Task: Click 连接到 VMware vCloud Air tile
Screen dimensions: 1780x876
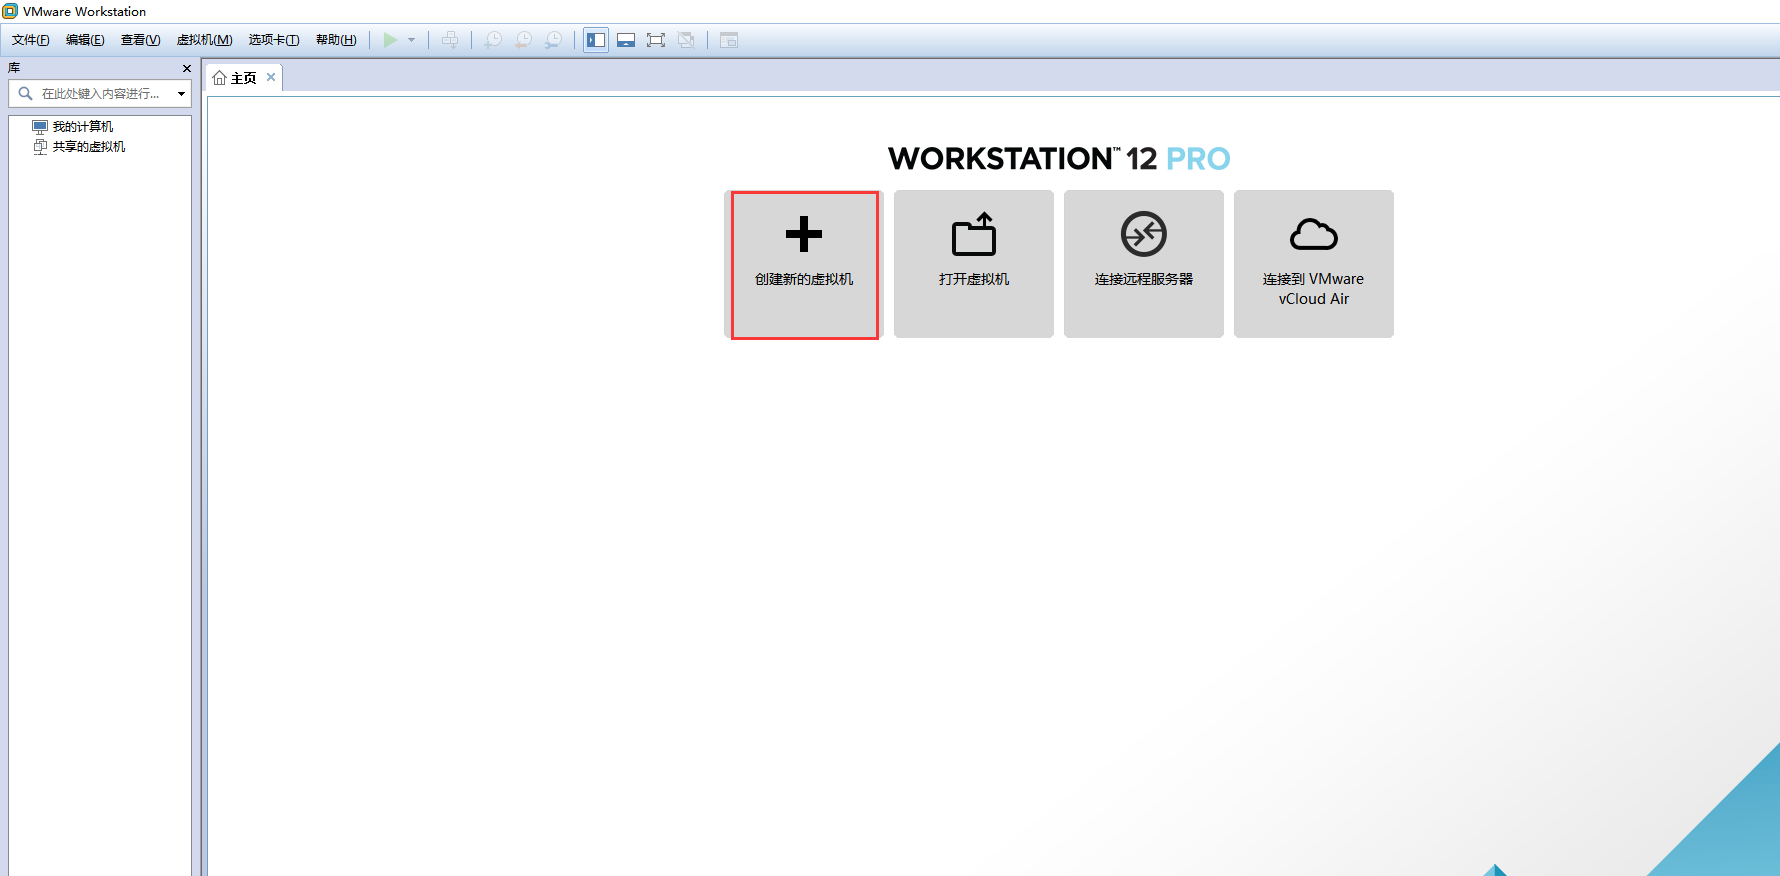Action: point(1314,264)
